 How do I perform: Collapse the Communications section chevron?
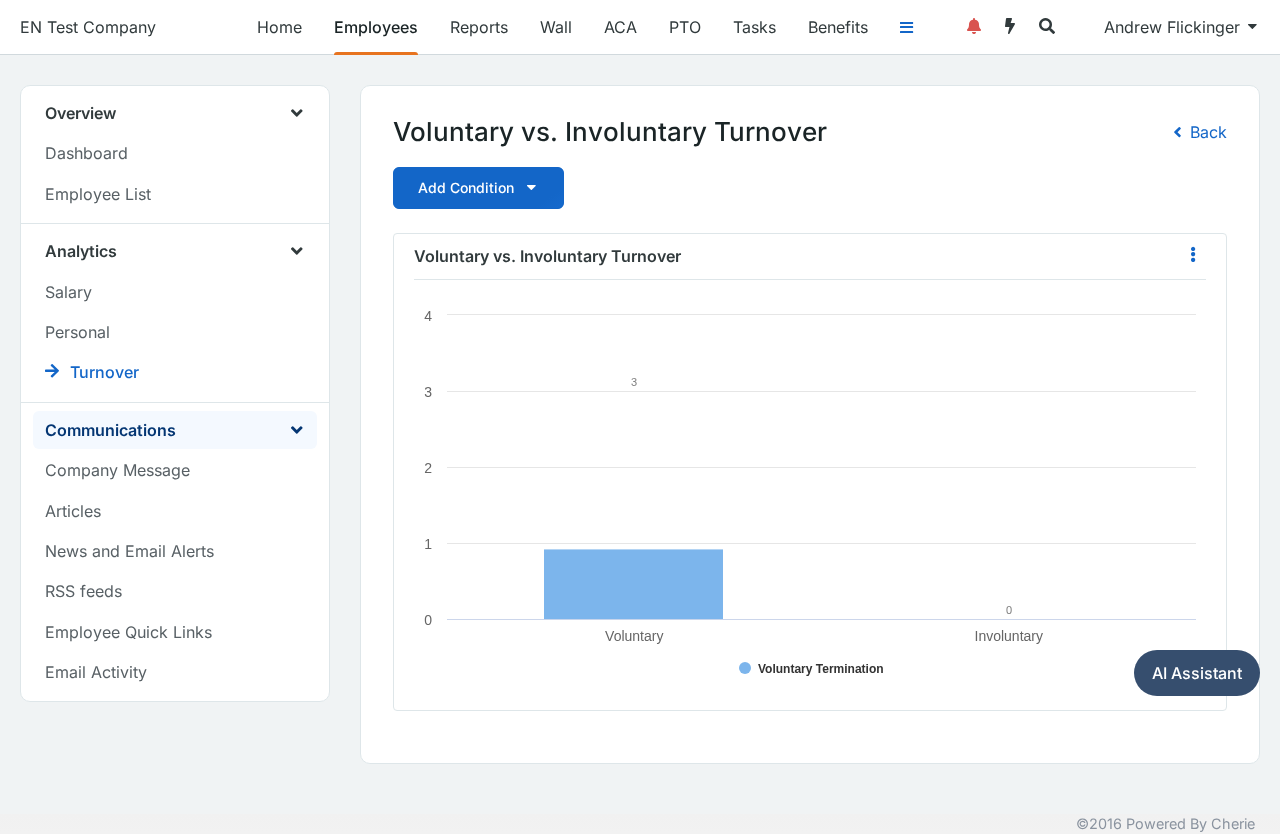point(297,430)
